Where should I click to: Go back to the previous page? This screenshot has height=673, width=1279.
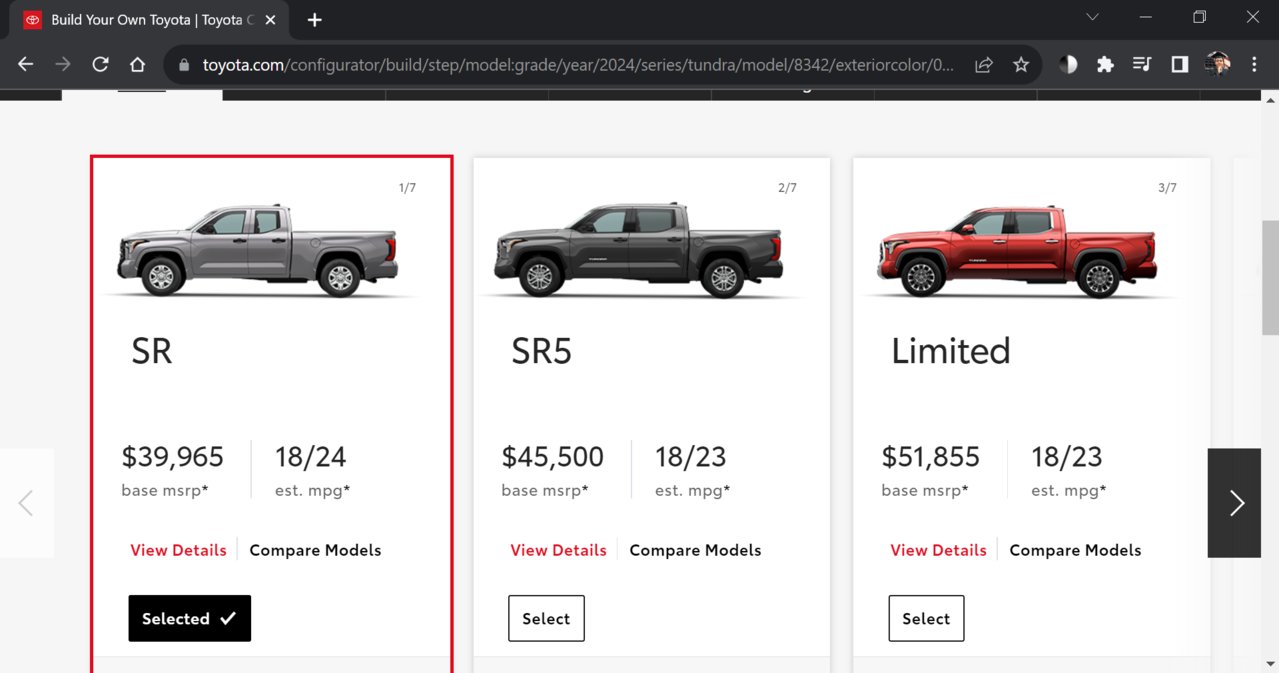coord(26,64)
